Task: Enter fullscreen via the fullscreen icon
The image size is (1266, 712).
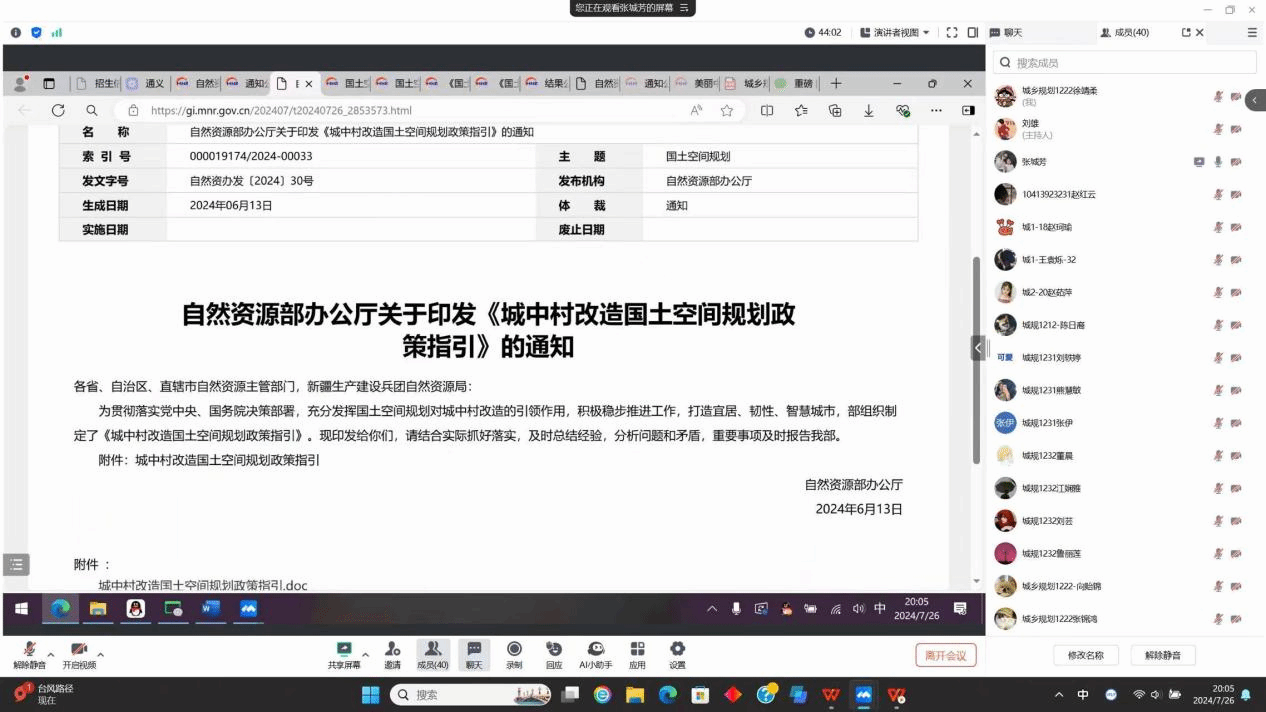Action: [952, 33]
